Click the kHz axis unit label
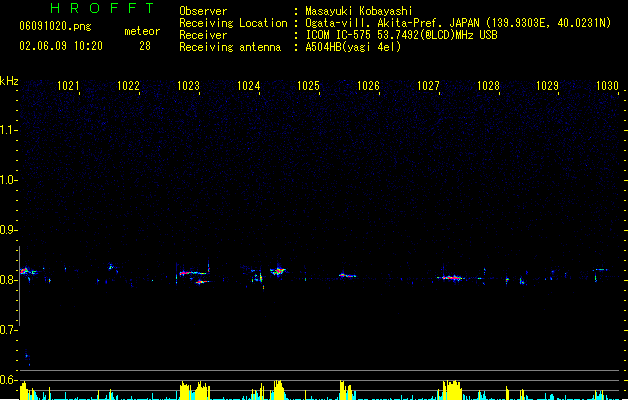 coord(9,81)
